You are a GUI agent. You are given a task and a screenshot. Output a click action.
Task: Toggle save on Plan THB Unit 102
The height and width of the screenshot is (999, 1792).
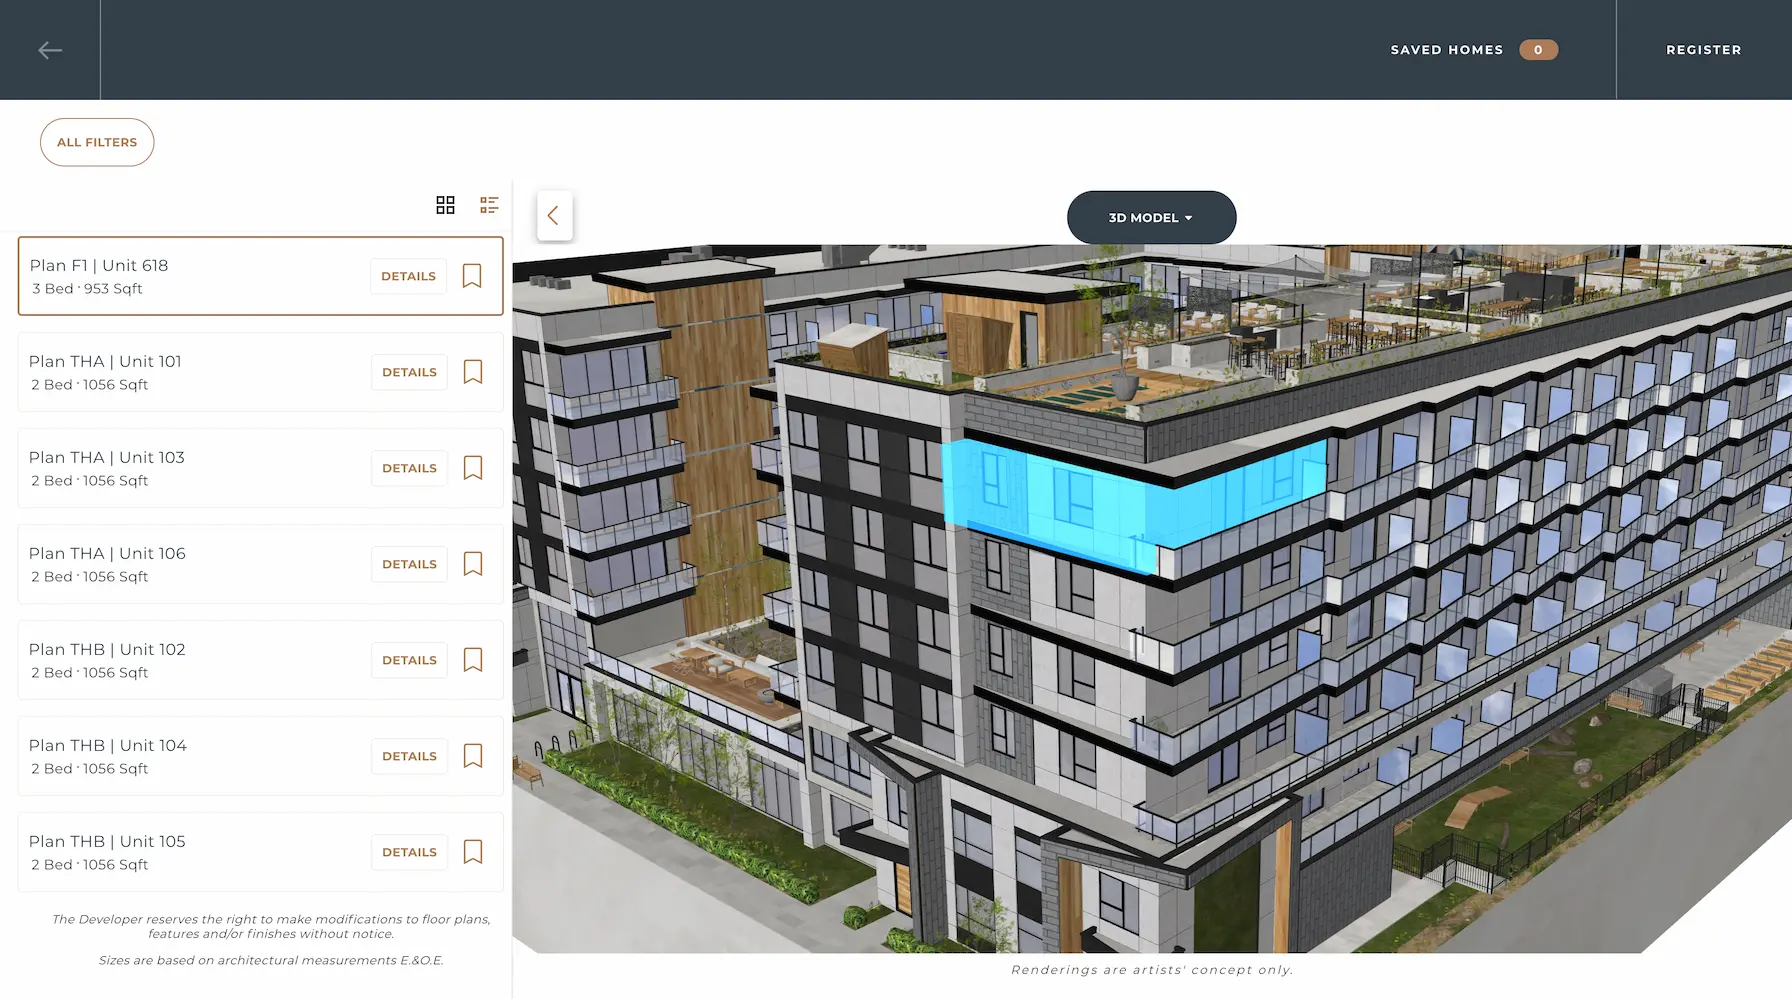[472, 659]
